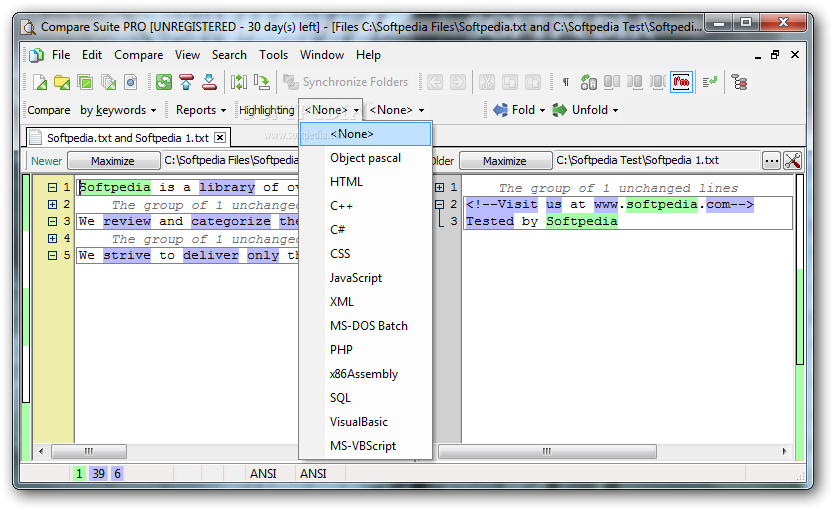Open the by keywords dropdown
The height and width of the screenshot is (510, 834).
[x=118, y=110]
